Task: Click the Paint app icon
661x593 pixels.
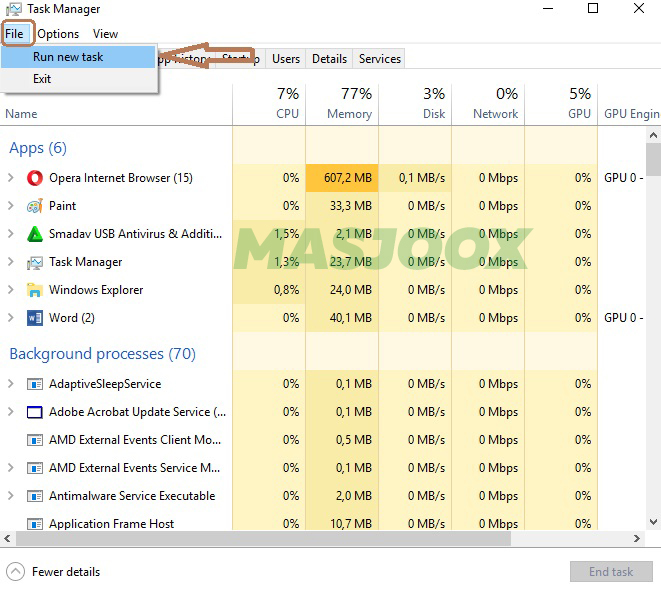Action: pyautogui.click(x=35, y=206)
